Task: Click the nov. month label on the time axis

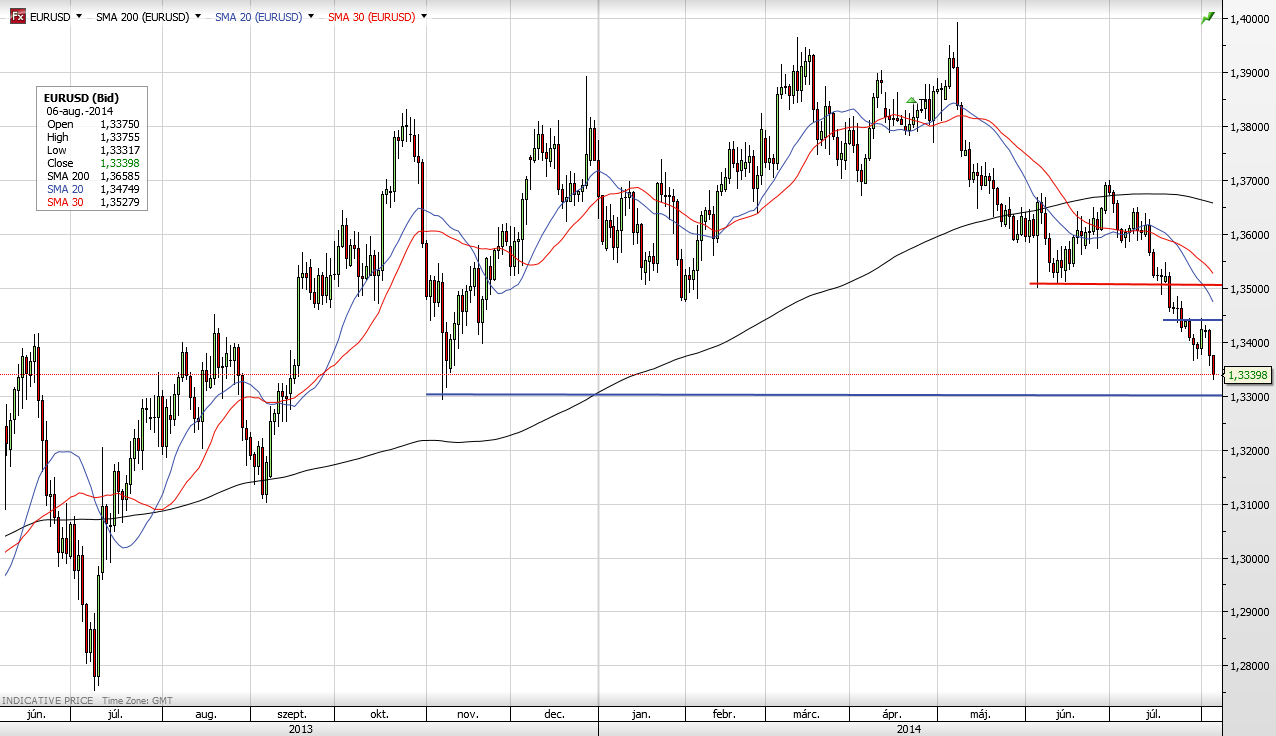Action: coord(469,715)
